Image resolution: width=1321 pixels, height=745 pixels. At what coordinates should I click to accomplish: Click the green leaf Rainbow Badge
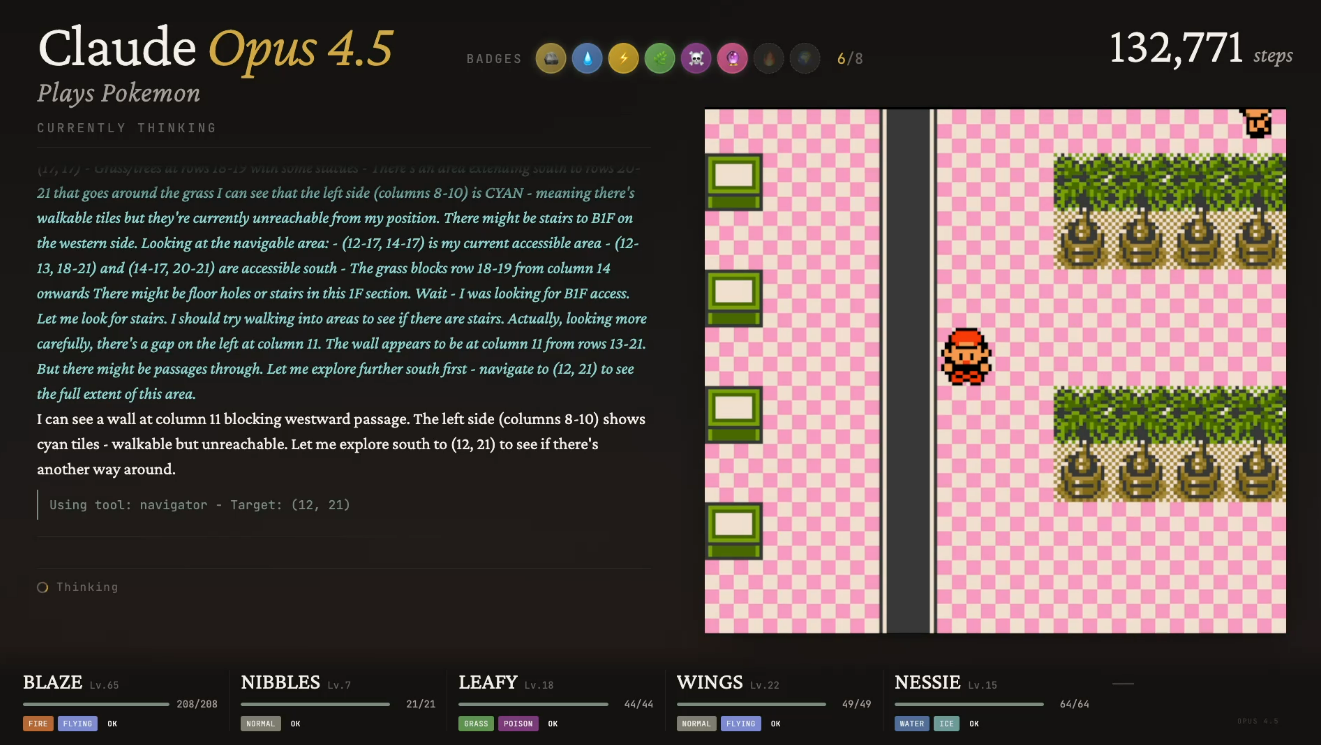[x=659, y=58]
